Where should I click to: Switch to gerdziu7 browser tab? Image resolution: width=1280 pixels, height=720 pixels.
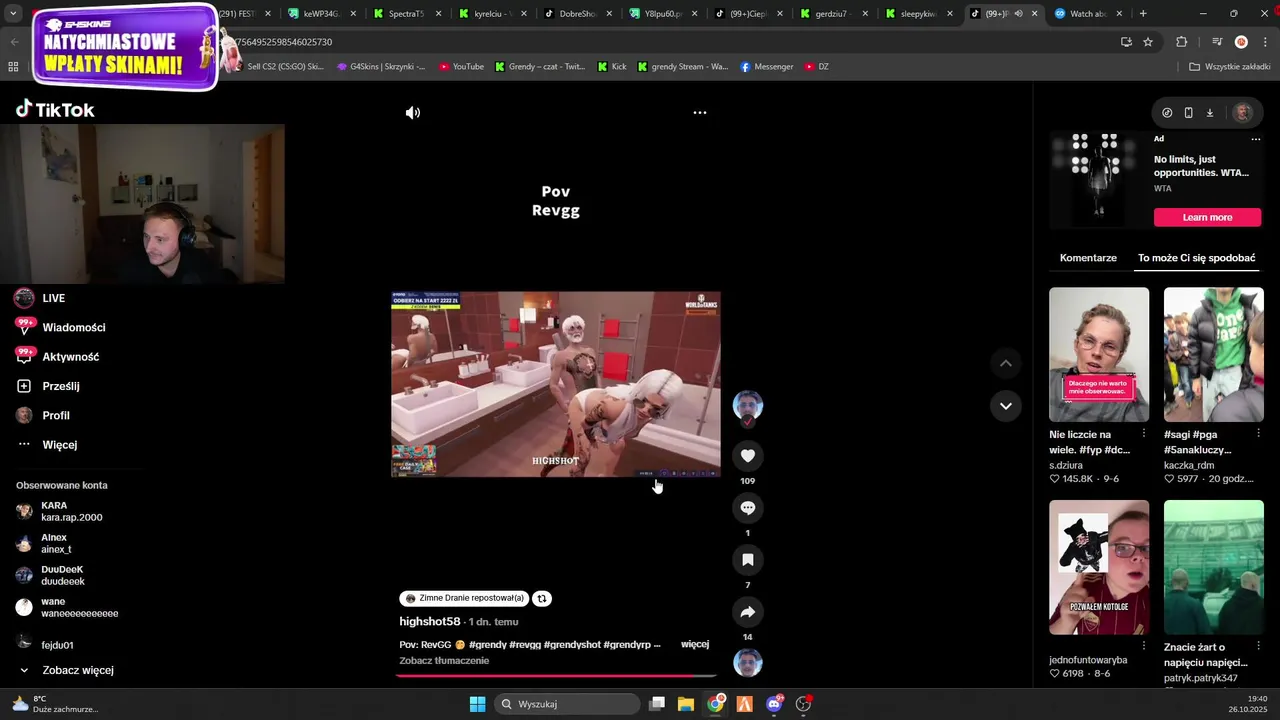pos(830,14)
